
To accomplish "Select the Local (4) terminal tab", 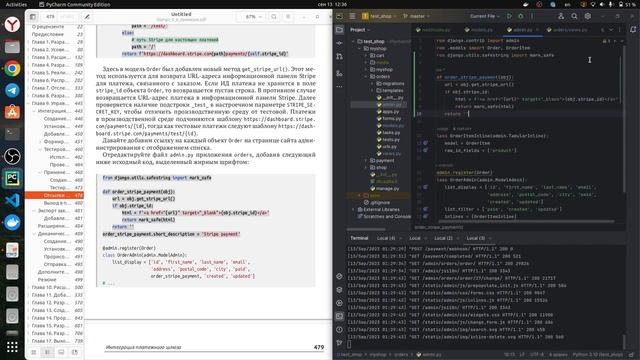I will coord(386,238).
